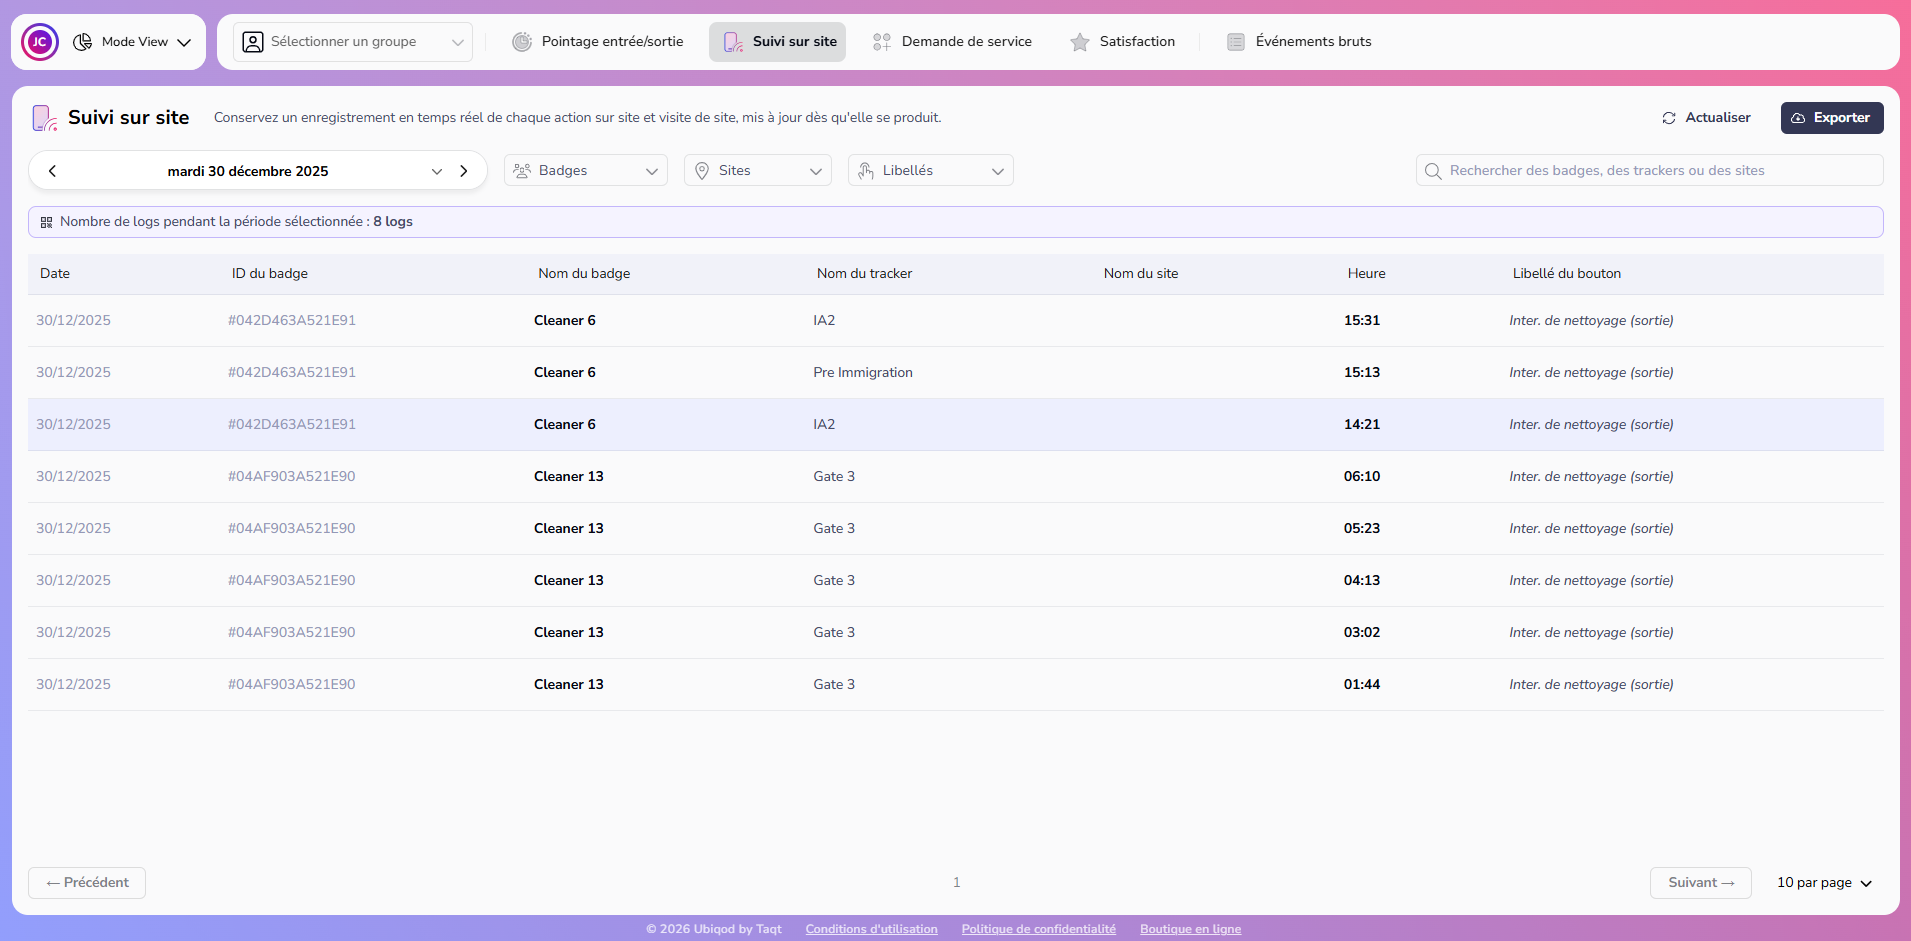This screenshot has height=941, width=1911.
Task: Expand the Sélectionner un groupe selector
Action: pos(353,42)
